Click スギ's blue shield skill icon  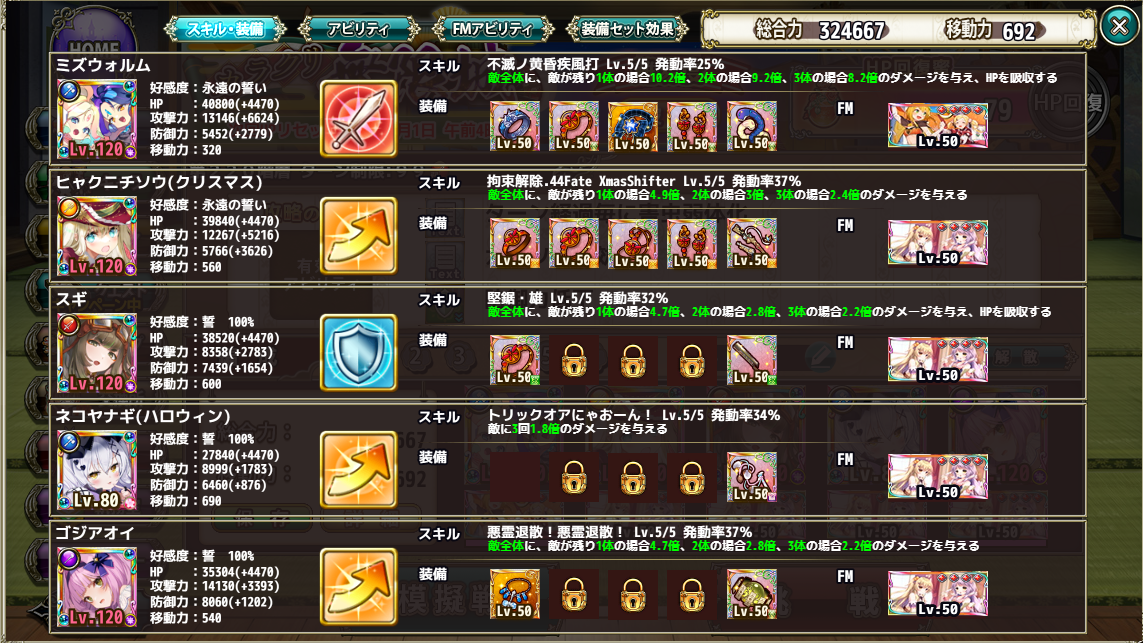coord(359,353)
